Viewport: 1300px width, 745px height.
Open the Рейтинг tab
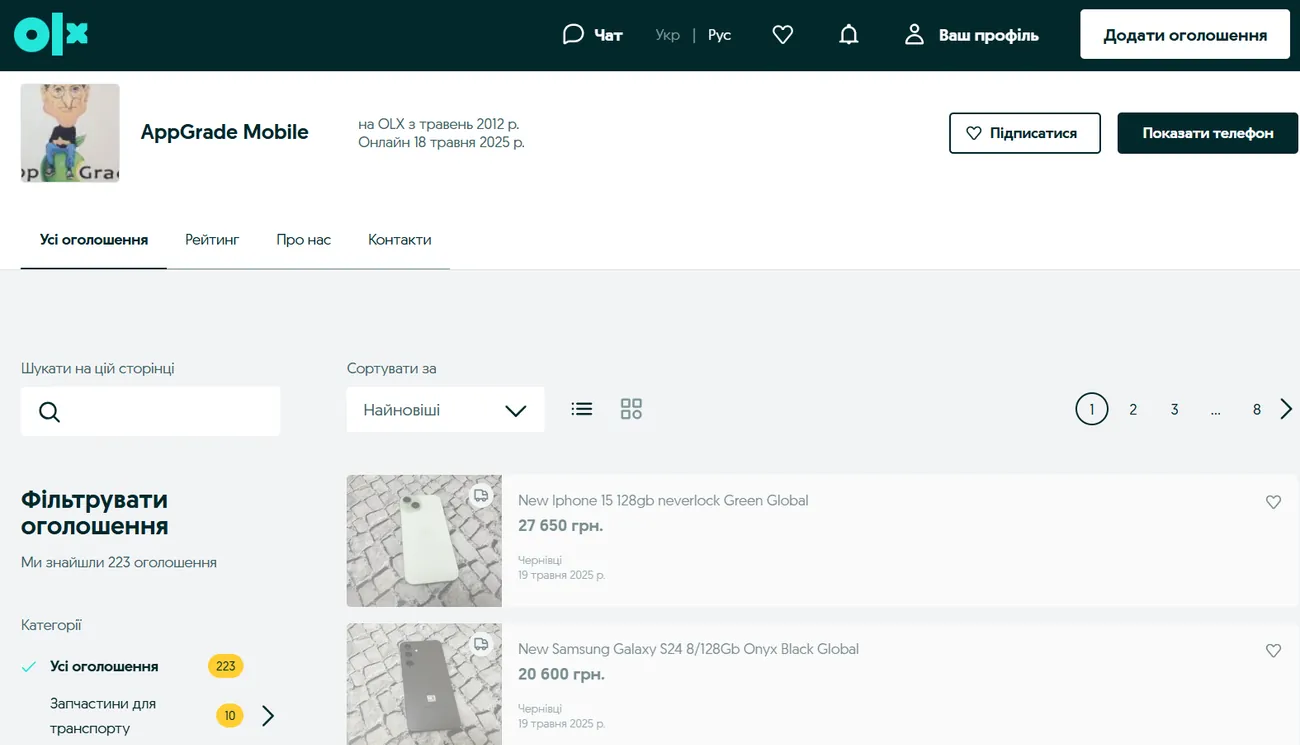212,240
